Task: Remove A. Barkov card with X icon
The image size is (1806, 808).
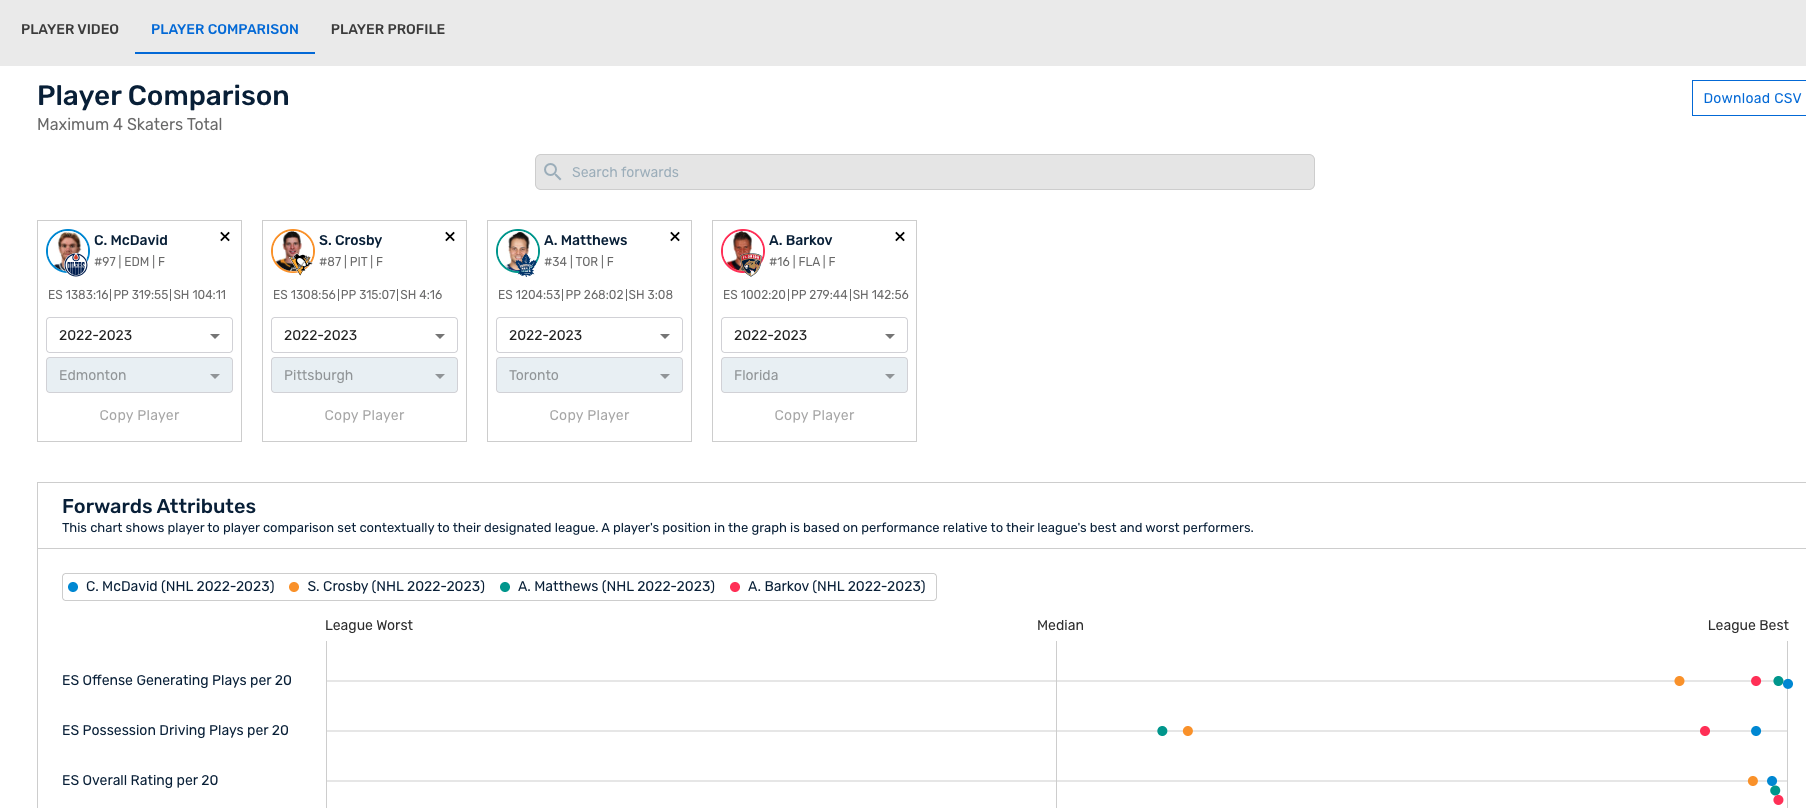Action: pyautogui.click(x=900, y=237)
